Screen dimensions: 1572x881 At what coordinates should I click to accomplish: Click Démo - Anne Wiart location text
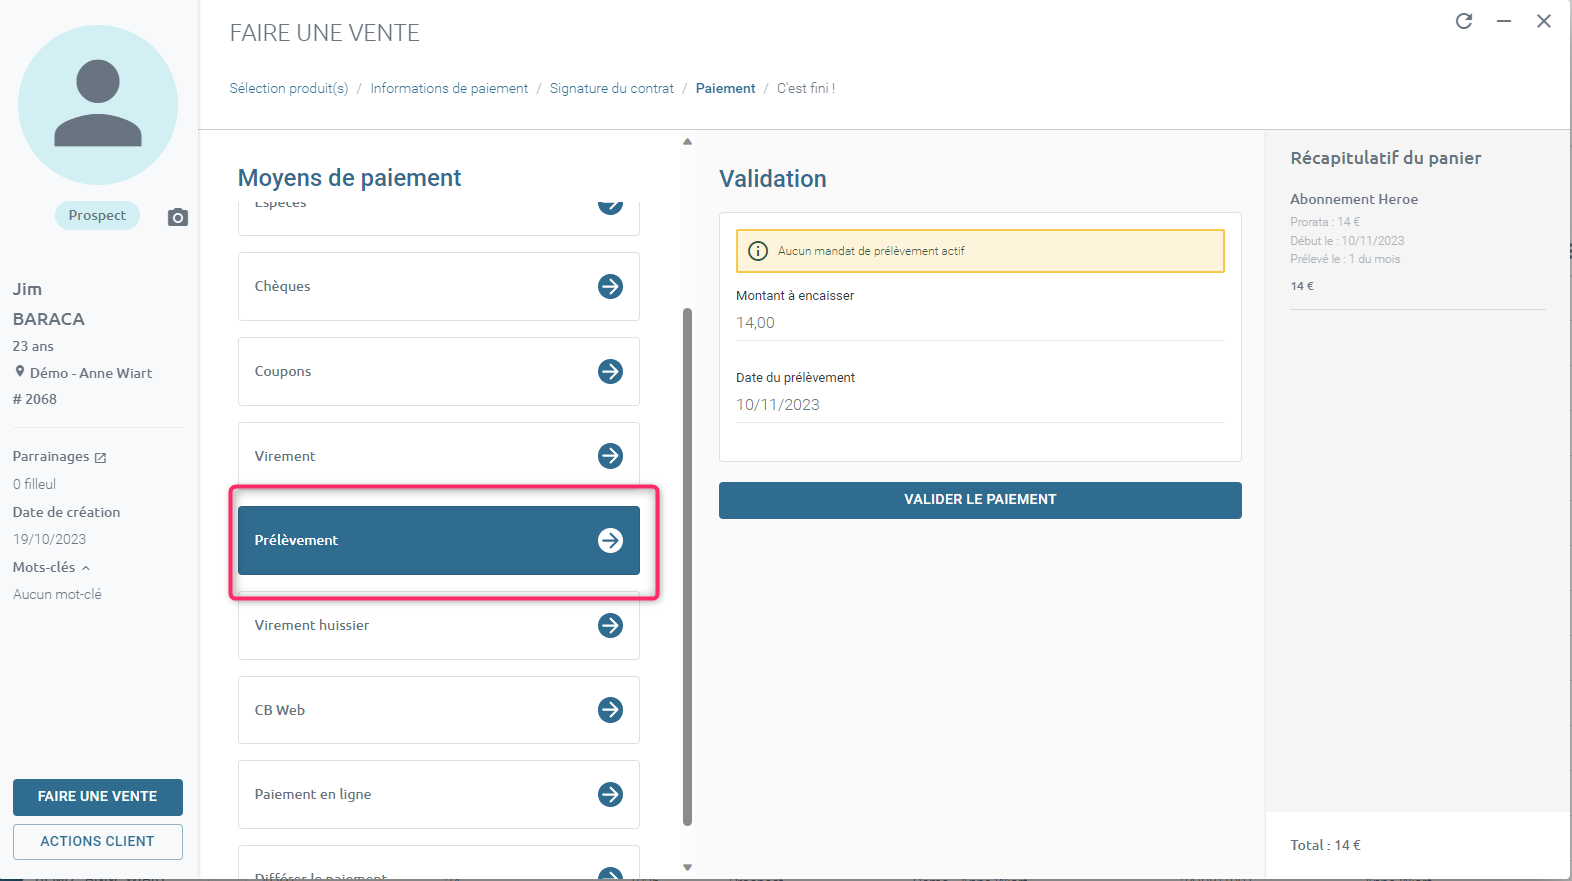[91, 373]
